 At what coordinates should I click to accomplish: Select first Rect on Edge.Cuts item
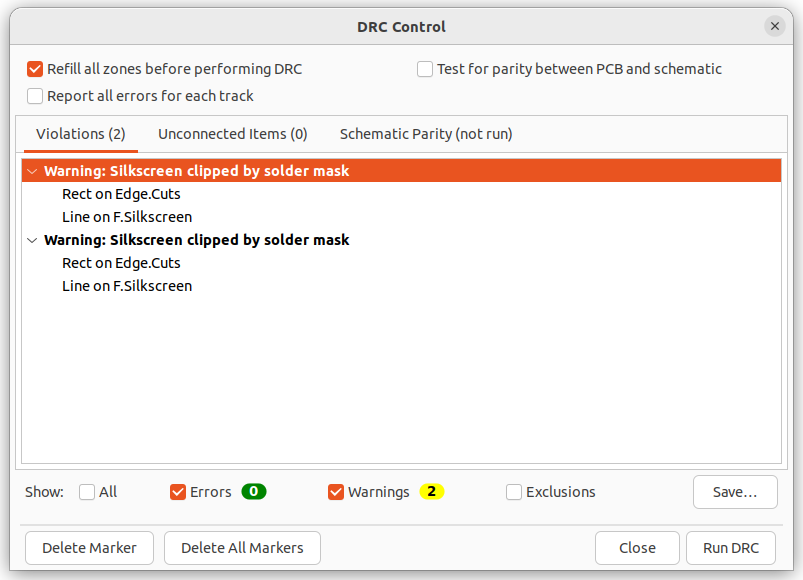(x=121, y=194)
